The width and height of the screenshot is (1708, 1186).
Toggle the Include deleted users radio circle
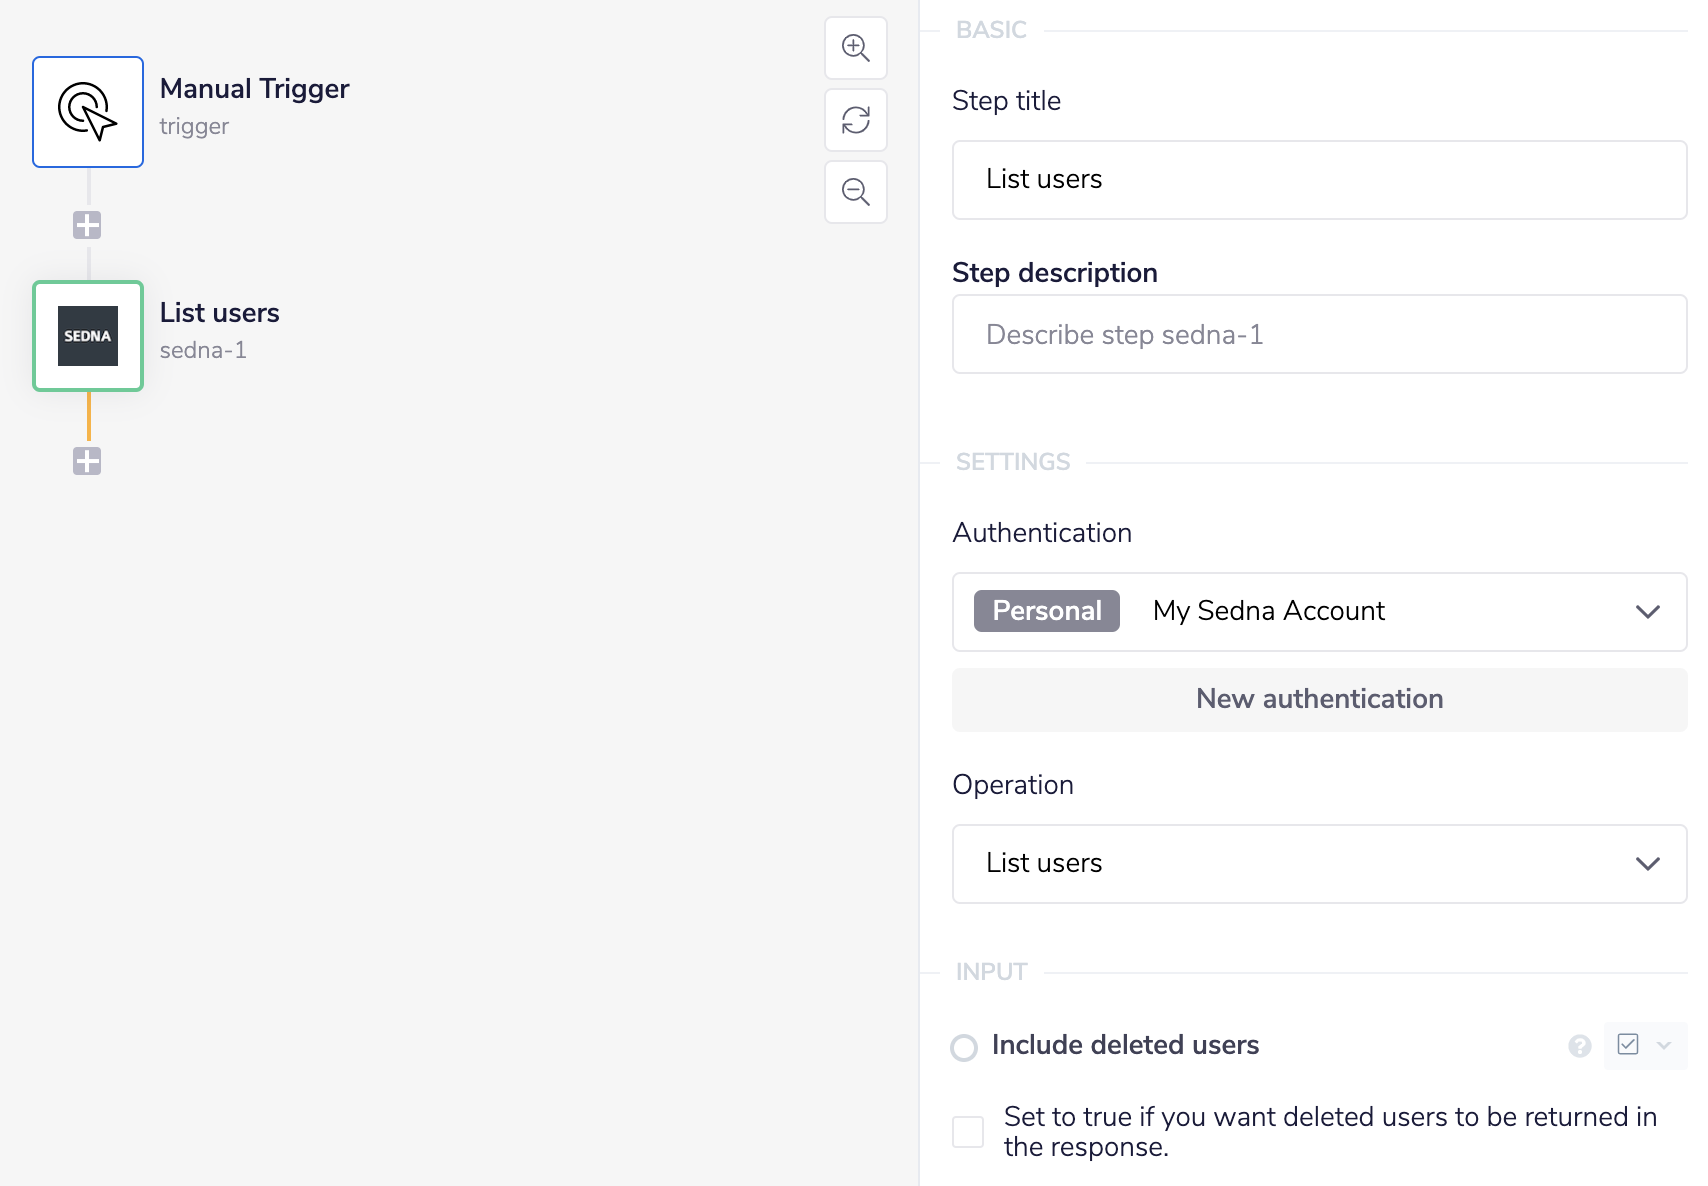tap(964, 1048)
